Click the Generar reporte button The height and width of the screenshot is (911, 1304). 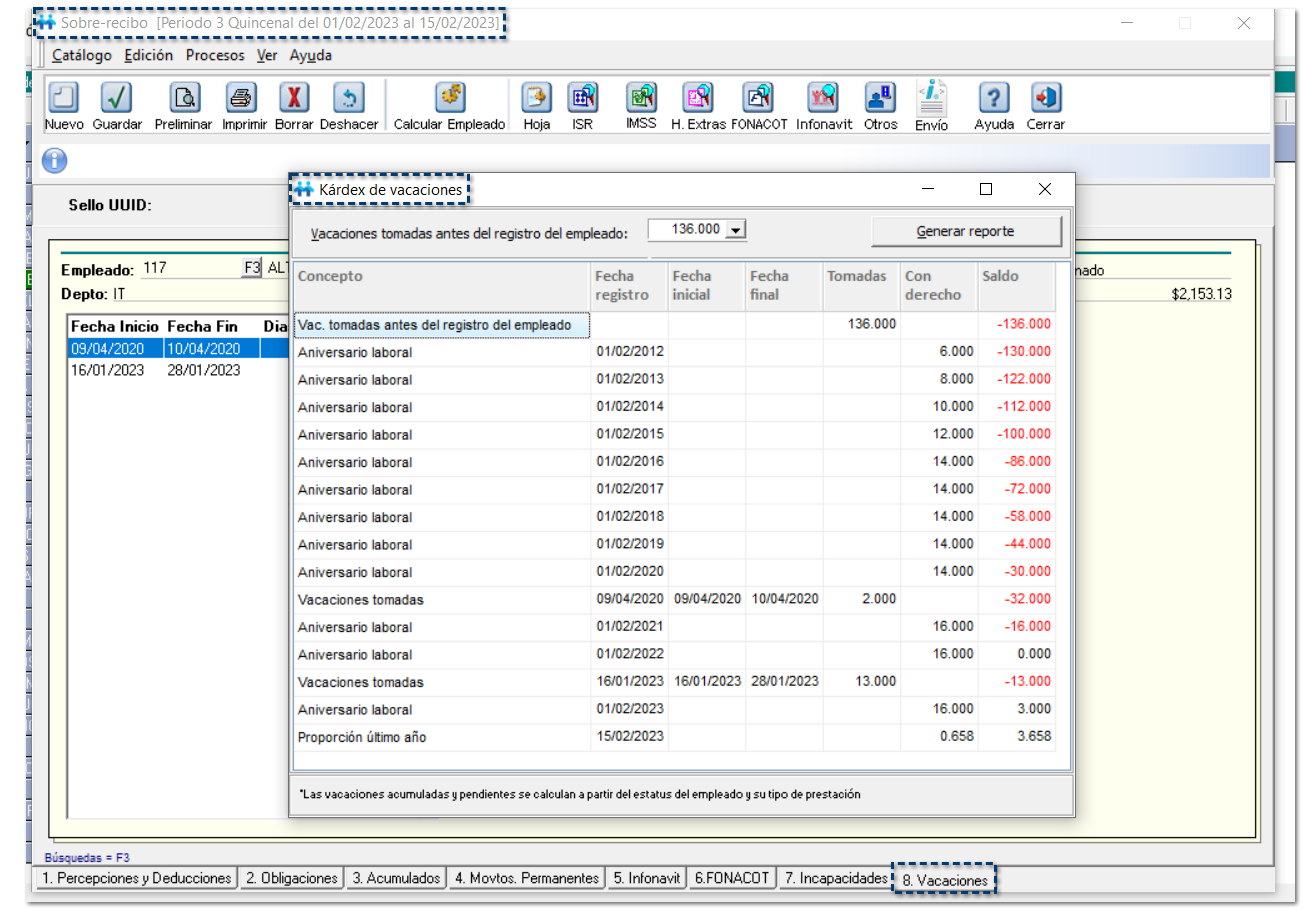click(965, 231)
